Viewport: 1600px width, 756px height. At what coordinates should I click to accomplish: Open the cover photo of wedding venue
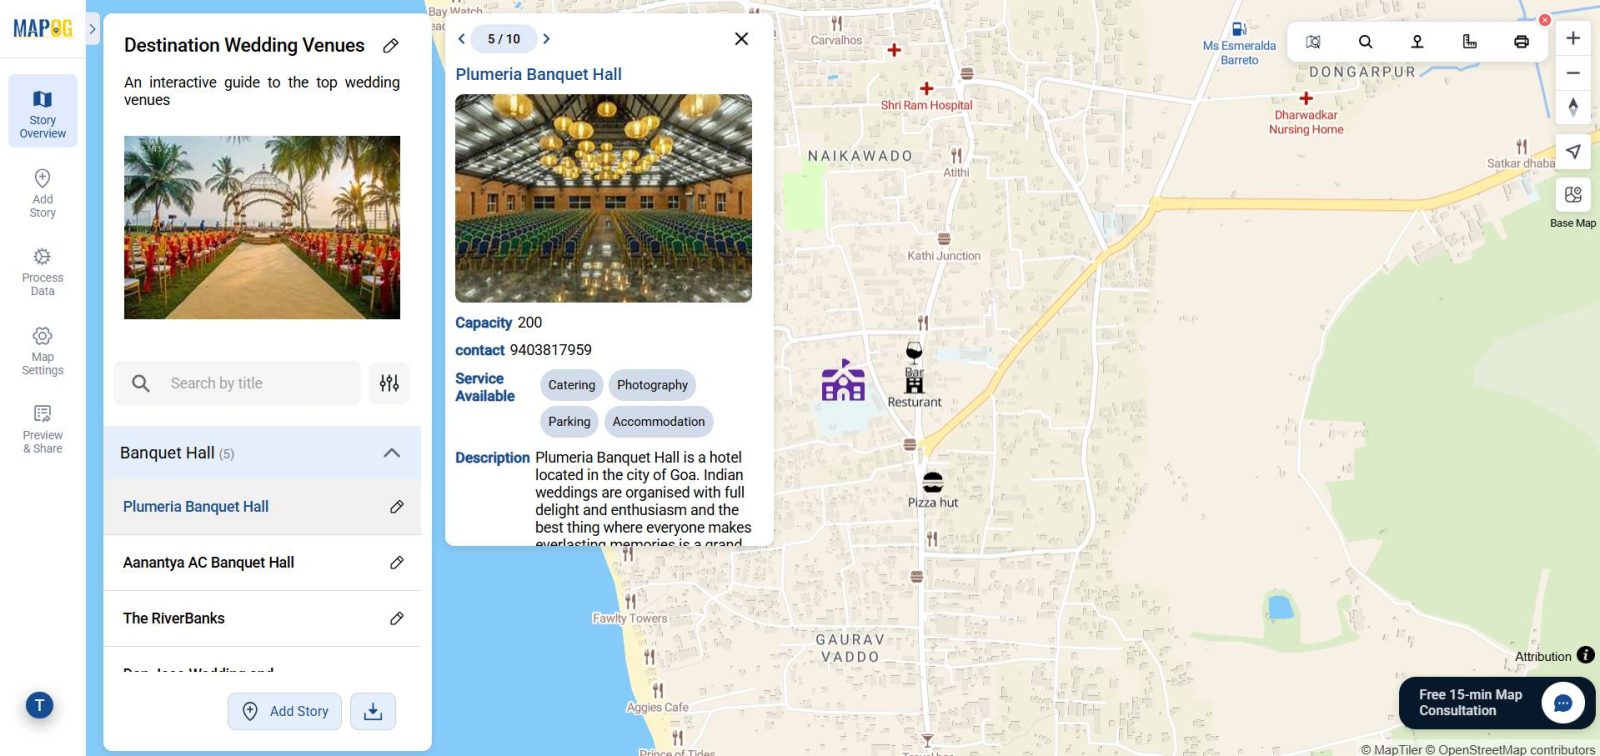(x=262, y=228)
